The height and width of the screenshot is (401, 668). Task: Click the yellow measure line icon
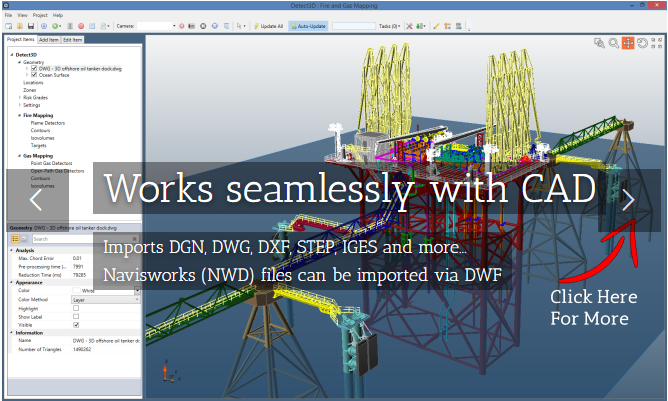pos(436,26)
